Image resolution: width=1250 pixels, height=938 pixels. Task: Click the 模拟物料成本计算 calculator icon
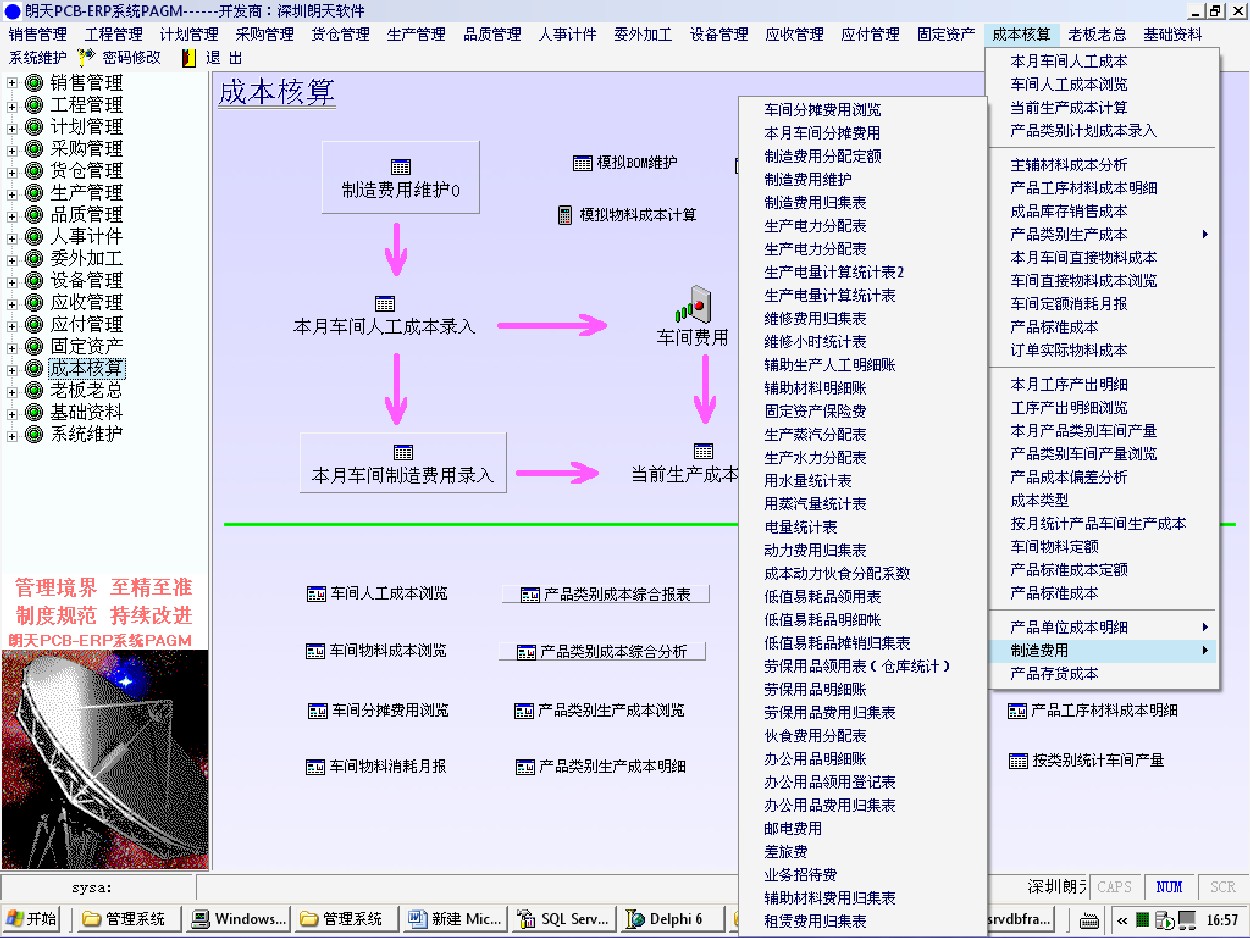pyautogui.click(x=565, y=214)
